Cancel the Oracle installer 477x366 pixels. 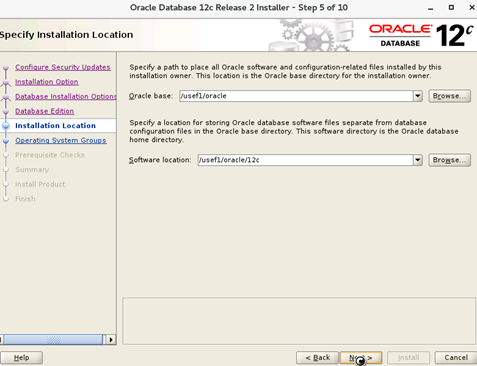coord(456,358)
